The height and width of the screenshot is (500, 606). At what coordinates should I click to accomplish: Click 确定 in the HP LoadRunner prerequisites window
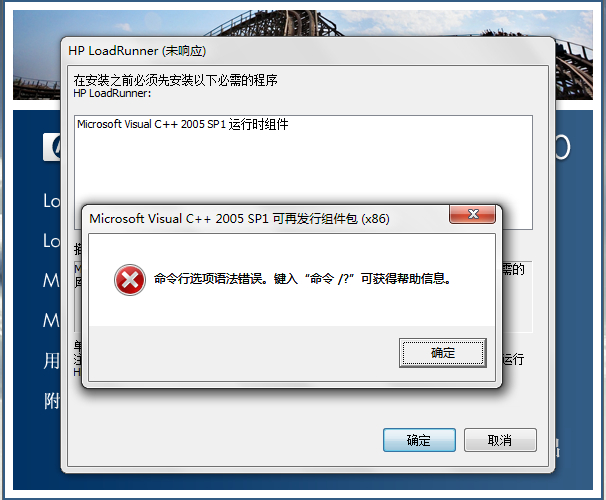tap(419, 440)
